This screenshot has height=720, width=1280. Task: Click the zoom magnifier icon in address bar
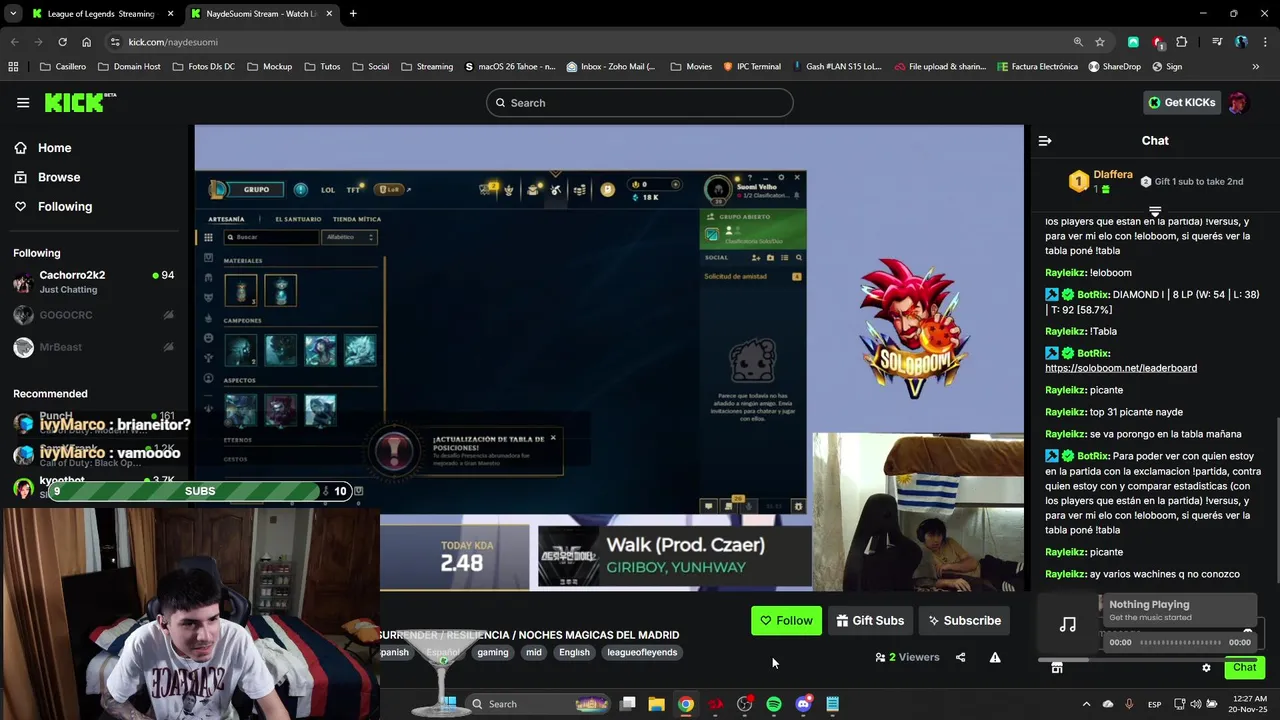(1078, 42)
